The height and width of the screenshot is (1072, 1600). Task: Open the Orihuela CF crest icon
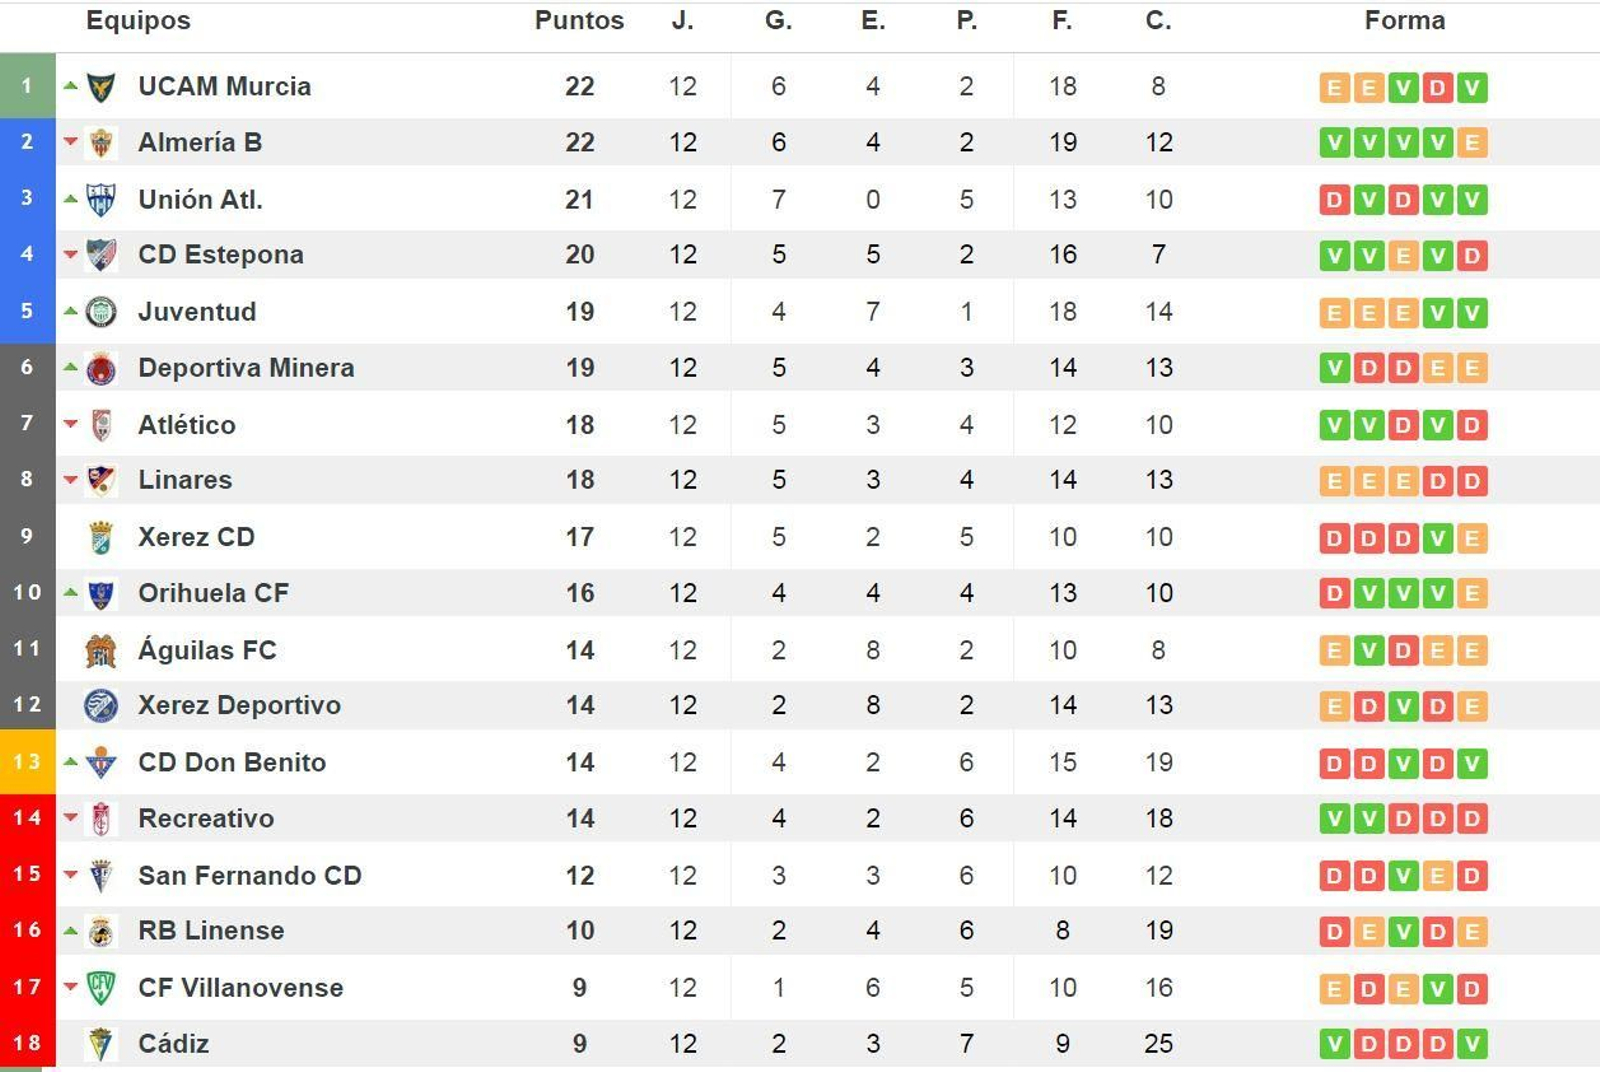click(100, 592)
